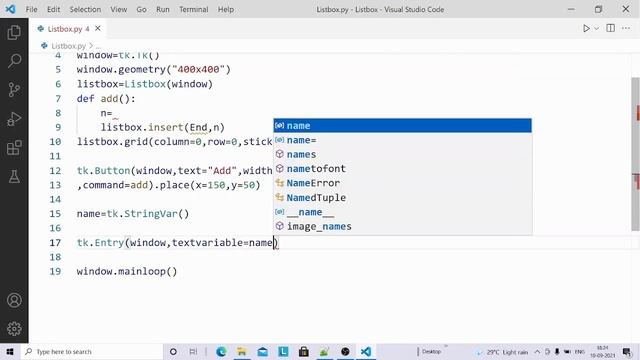Open the Go menu

pyautogui.click(x=141, y=9)
